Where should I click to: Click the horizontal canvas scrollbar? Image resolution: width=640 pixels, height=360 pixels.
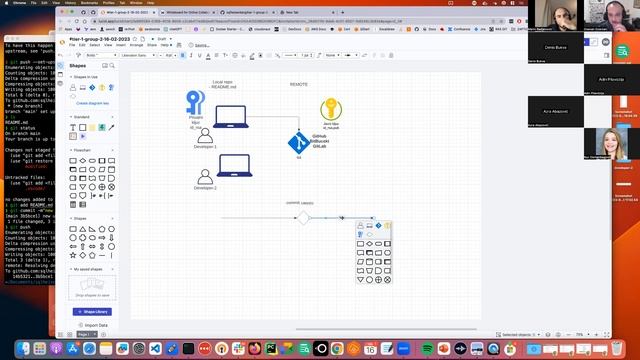pyautogui.click(x=386, y=329)
